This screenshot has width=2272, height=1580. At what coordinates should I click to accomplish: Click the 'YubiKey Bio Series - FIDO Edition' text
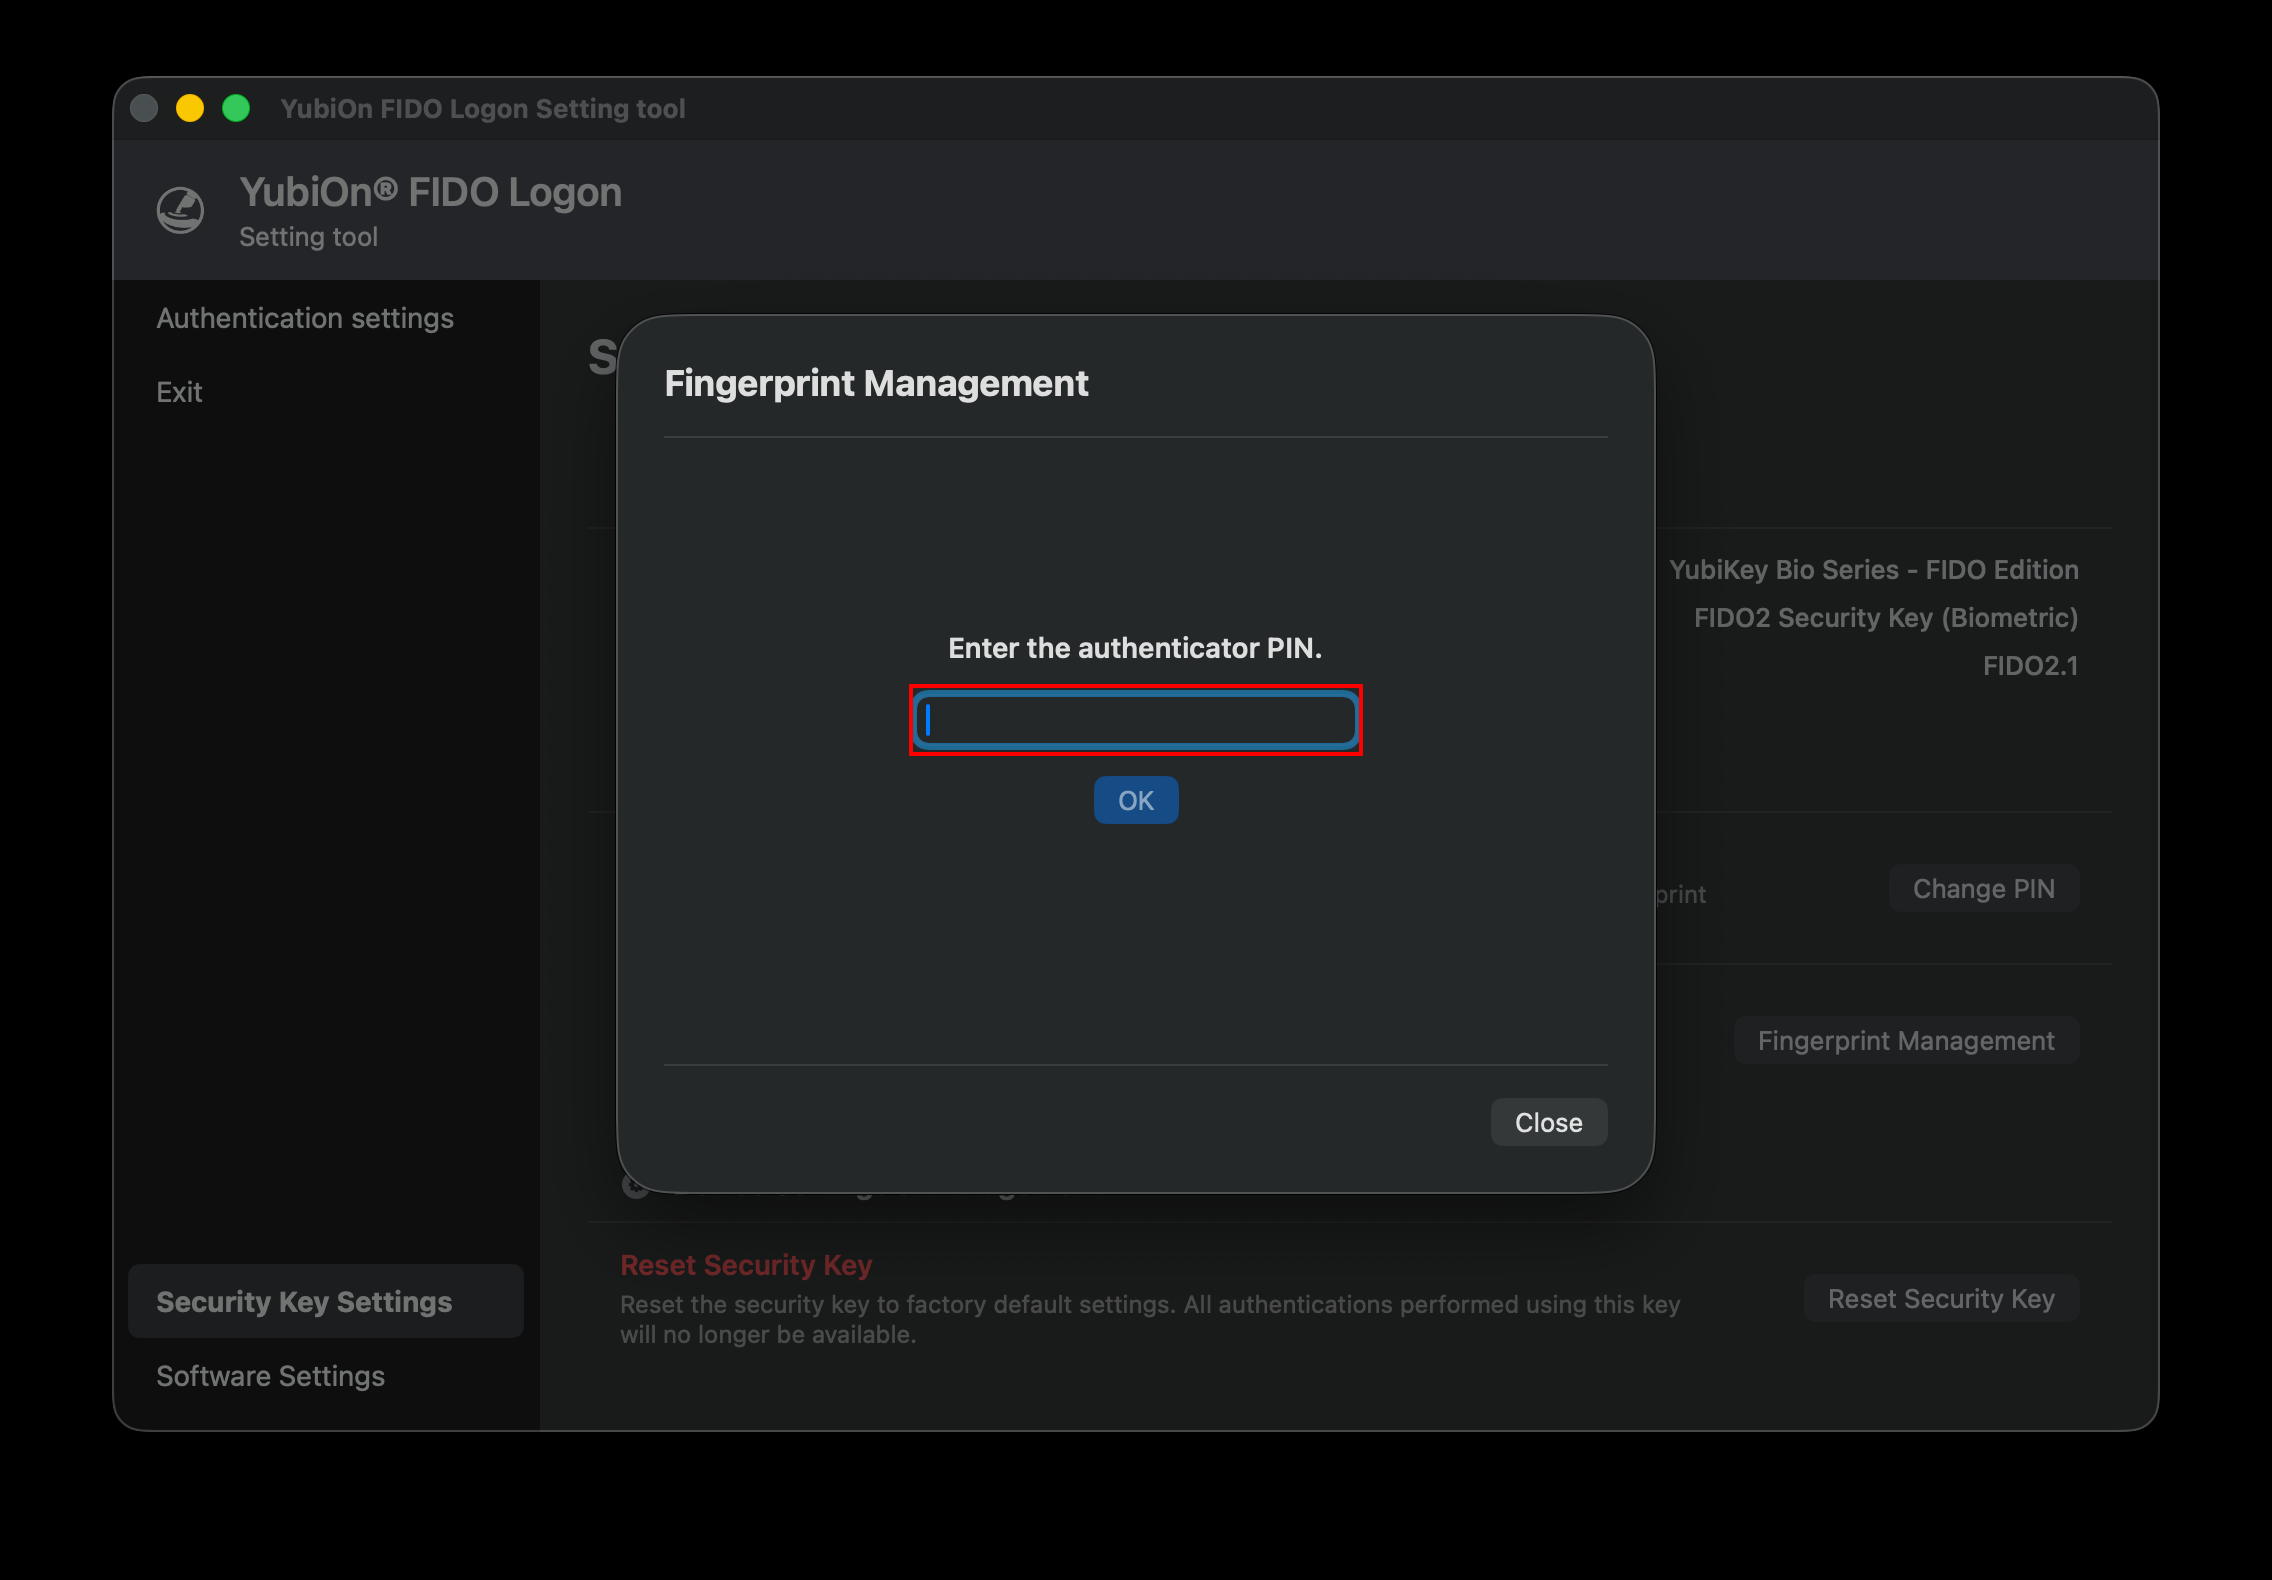coord(1874,570)
